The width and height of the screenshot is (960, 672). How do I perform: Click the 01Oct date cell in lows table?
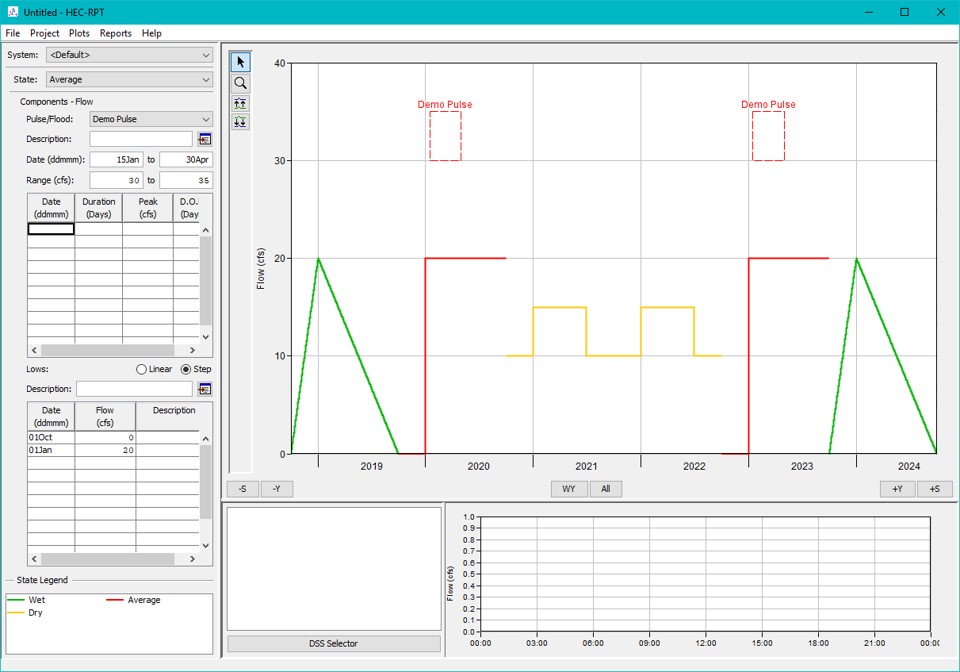51,438
